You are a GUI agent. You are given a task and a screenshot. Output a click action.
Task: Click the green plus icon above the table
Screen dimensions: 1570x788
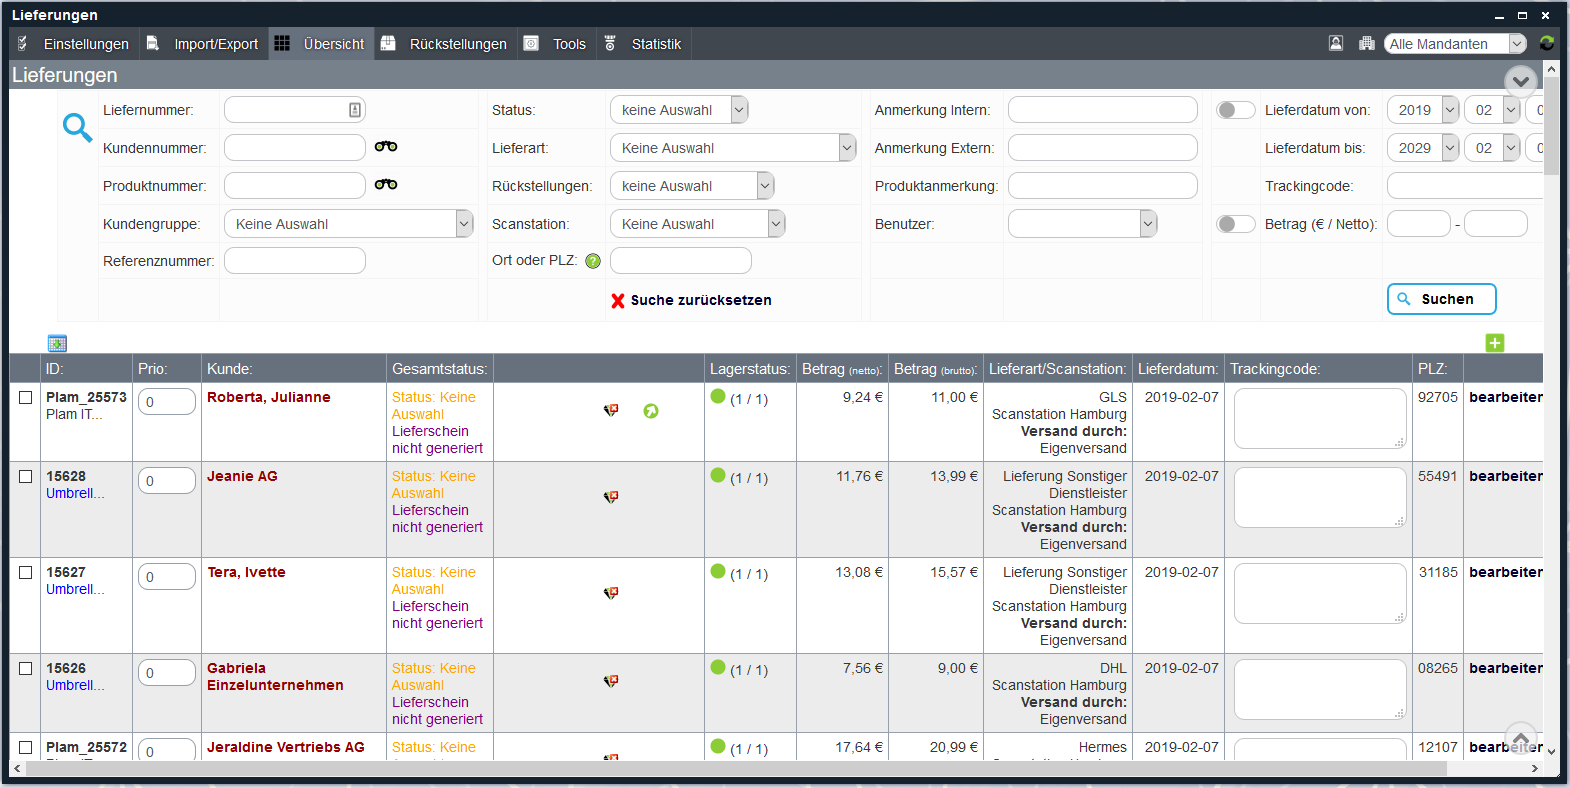tap(1495, 343)
